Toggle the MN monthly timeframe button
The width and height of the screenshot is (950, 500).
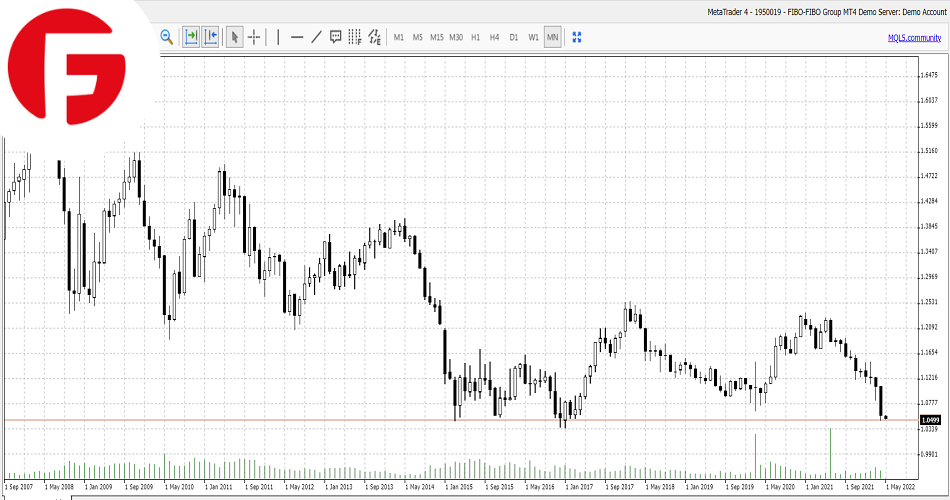(552, 37)
